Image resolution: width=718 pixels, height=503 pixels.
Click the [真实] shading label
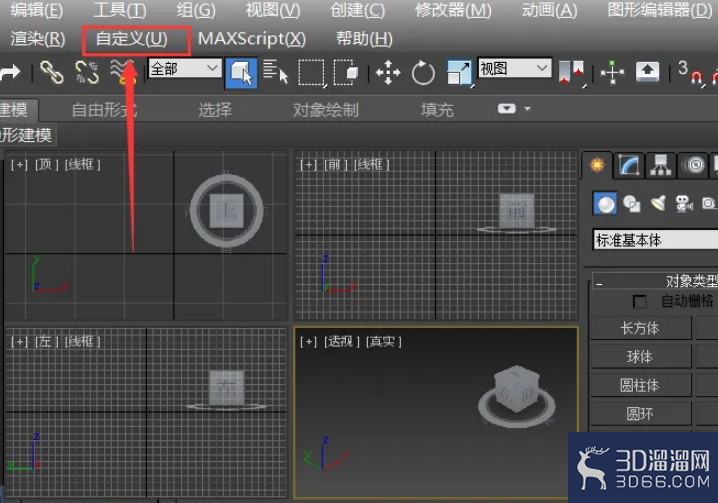384,342
